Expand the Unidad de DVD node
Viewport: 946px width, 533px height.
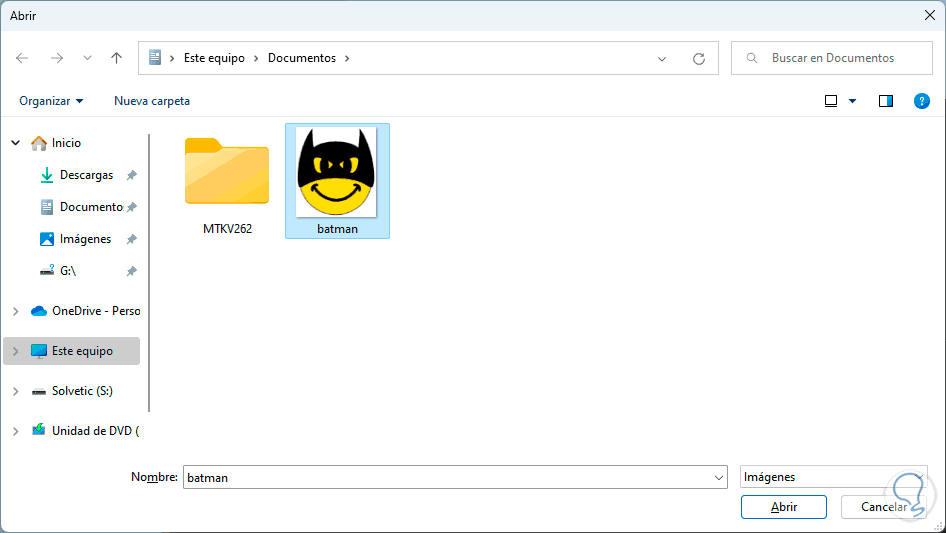(x=16, y=431)
